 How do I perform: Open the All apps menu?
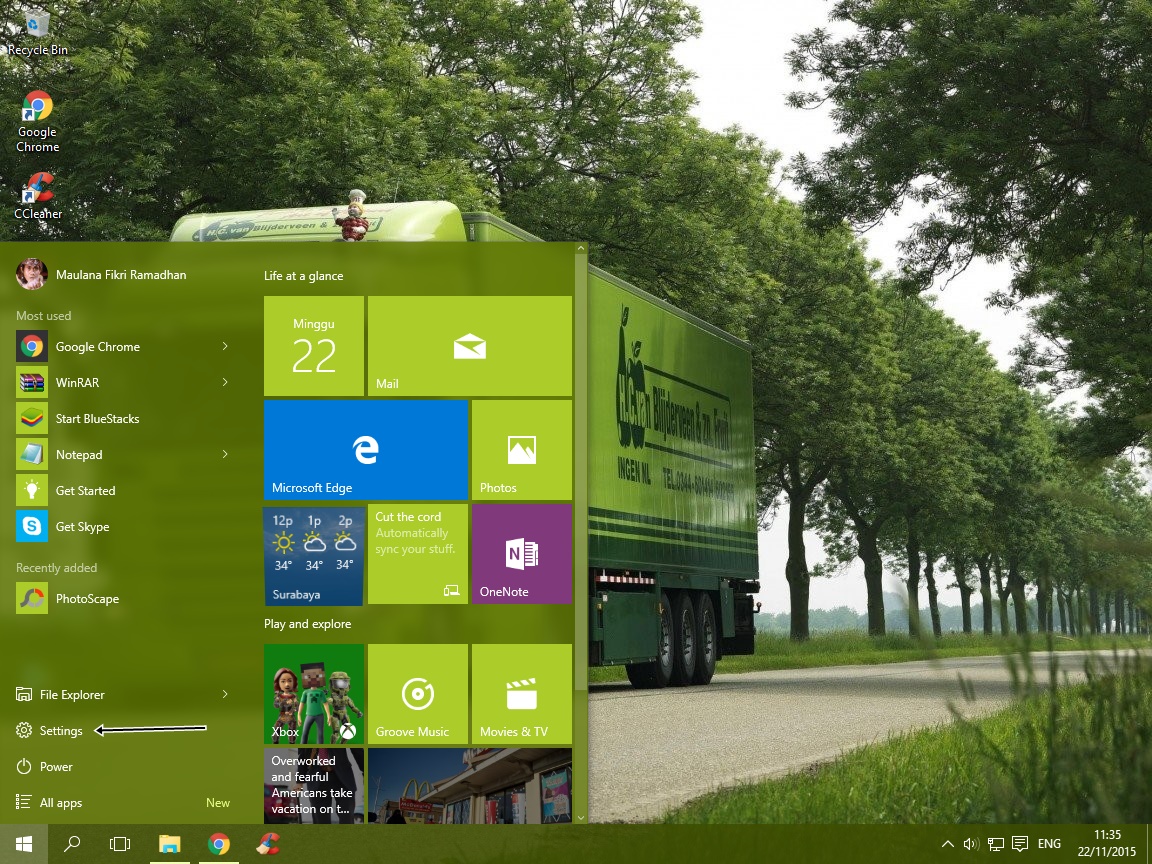[58, 802]
